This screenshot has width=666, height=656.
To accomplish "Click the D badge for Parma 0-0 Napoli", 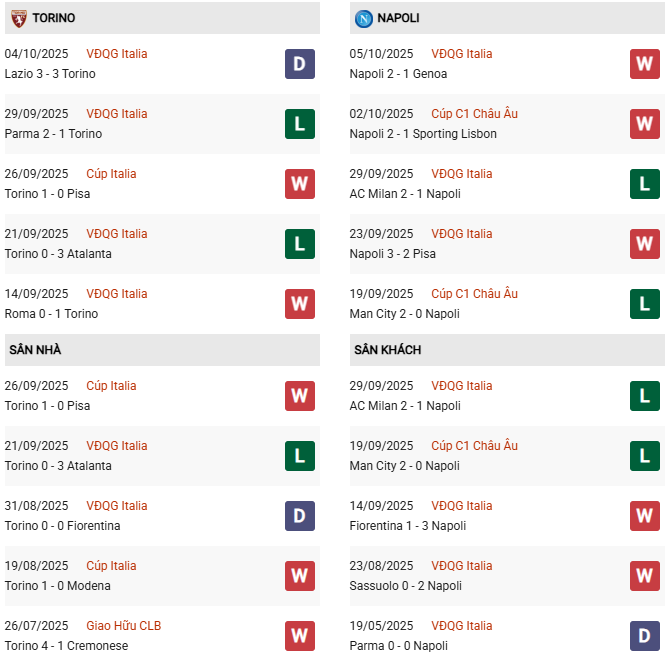I will tap(644, 636).
